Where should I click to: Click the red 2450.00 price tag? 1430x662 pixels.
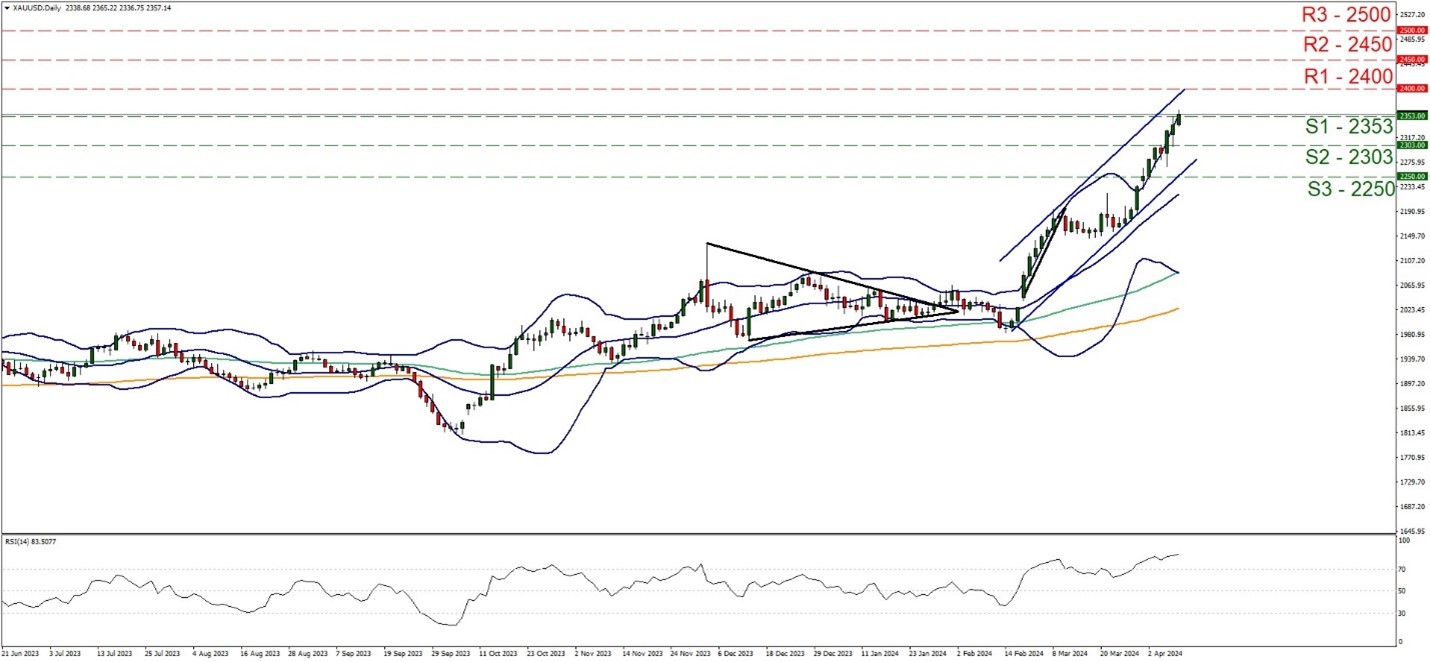(1411, 60)
